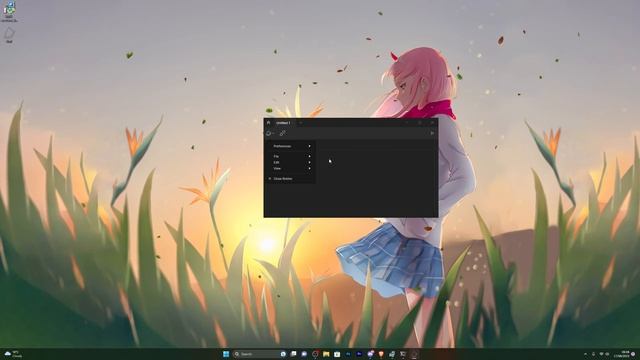Select the Untitled-1 tab

(283, 123)
